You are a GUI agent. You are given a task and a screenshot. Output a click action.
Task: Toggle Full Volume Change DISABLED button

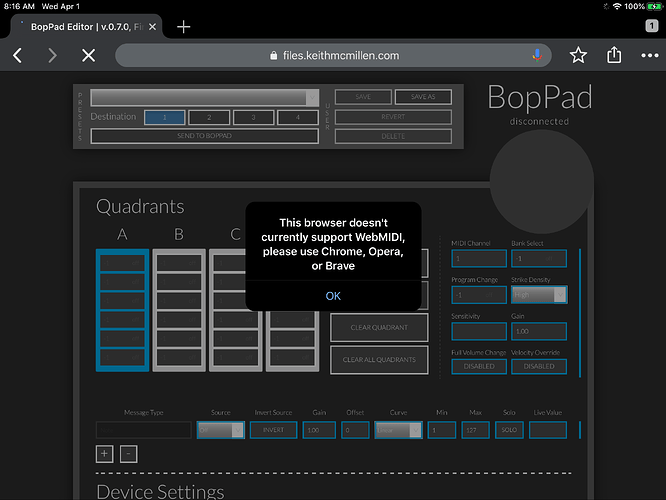[x=479, y=367]
